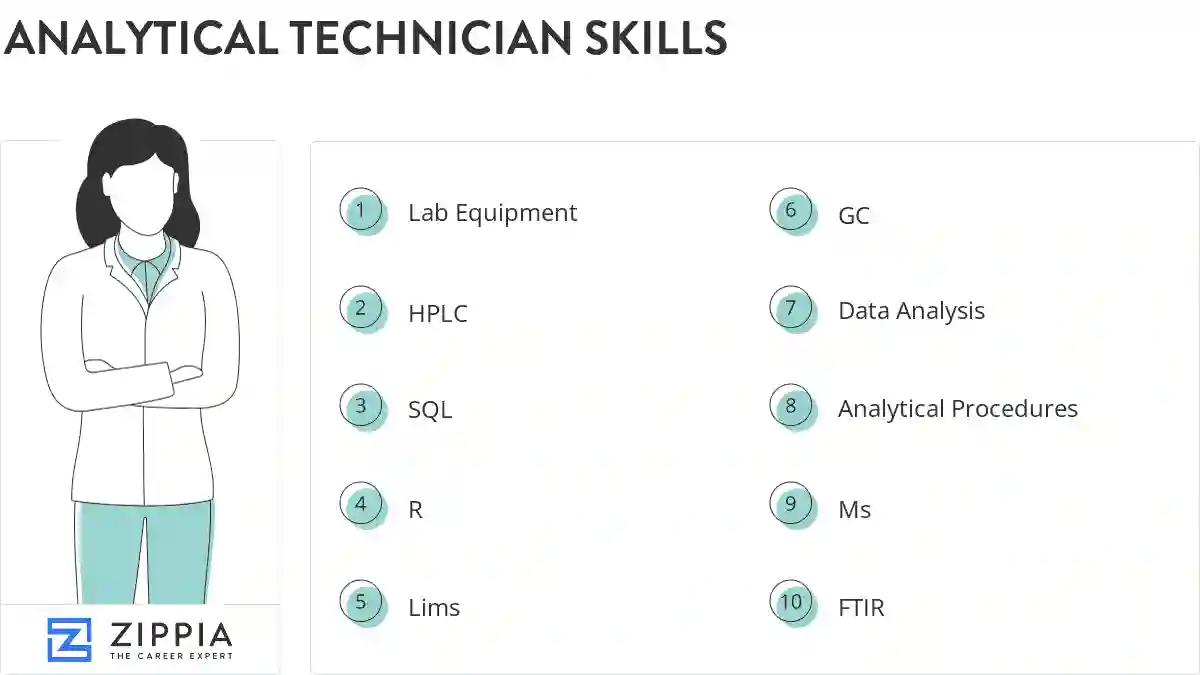Click the Lims skill label
This screenshot has height=675, width=1200.
[x=434, y=607]
